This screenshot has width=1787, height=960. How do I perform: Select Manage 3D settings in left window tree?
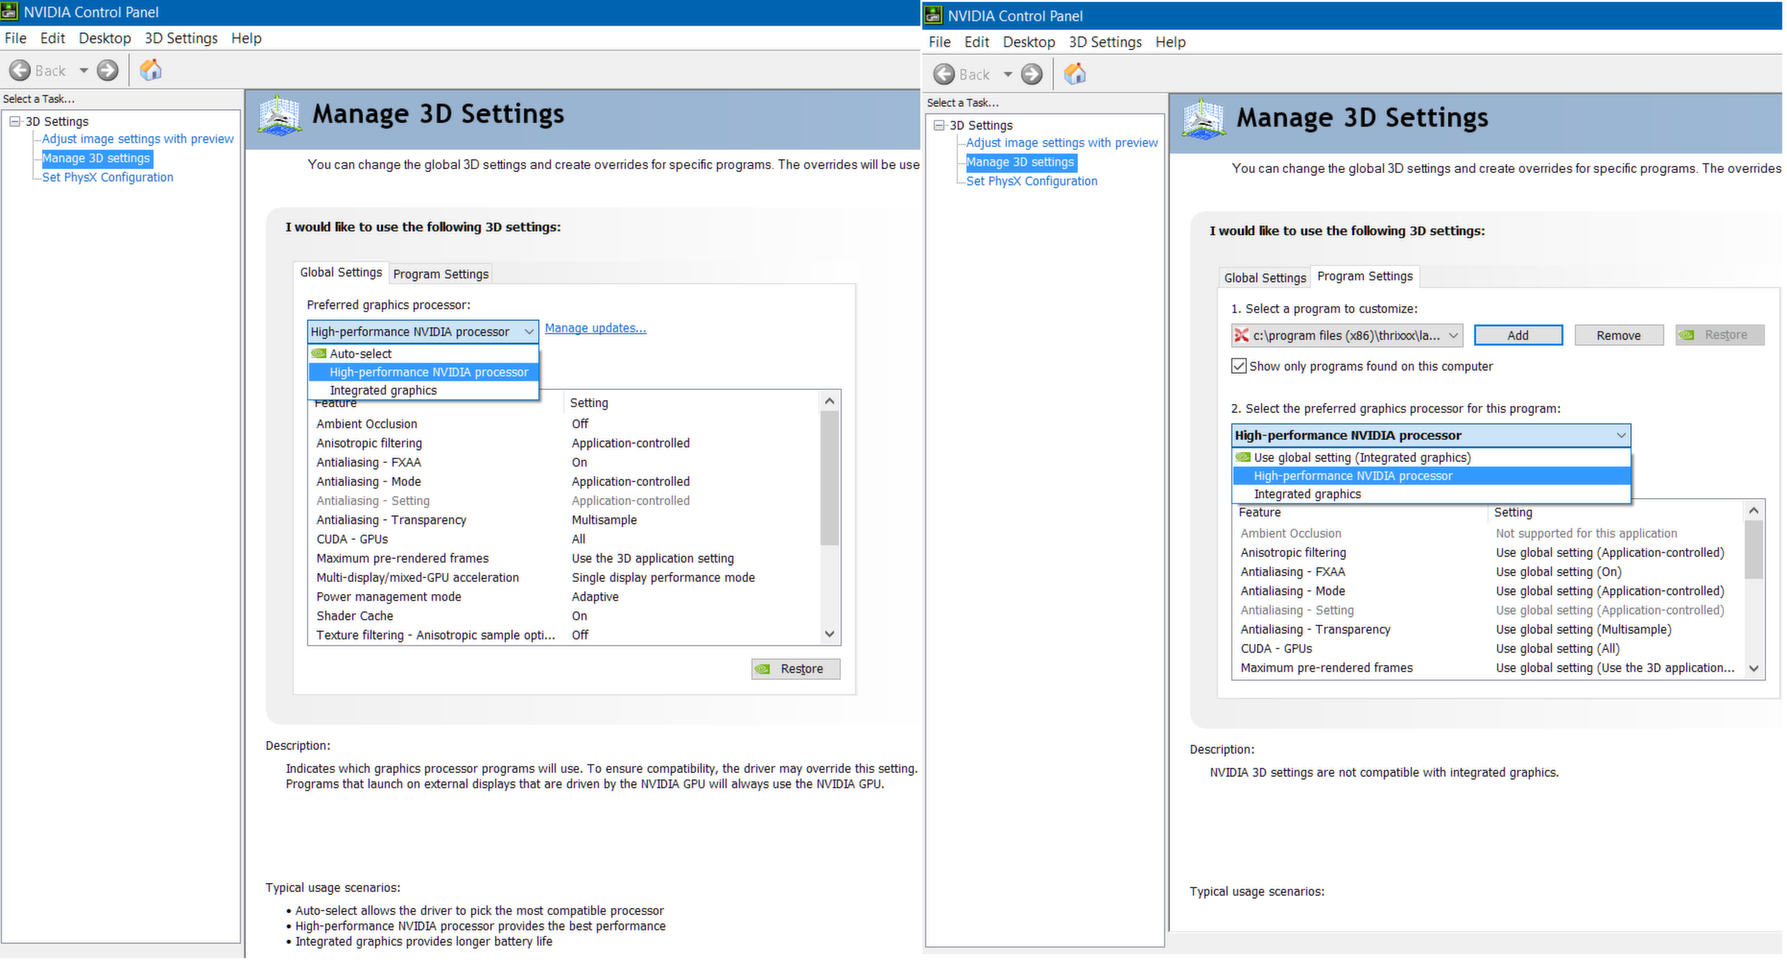pos(96,158)
